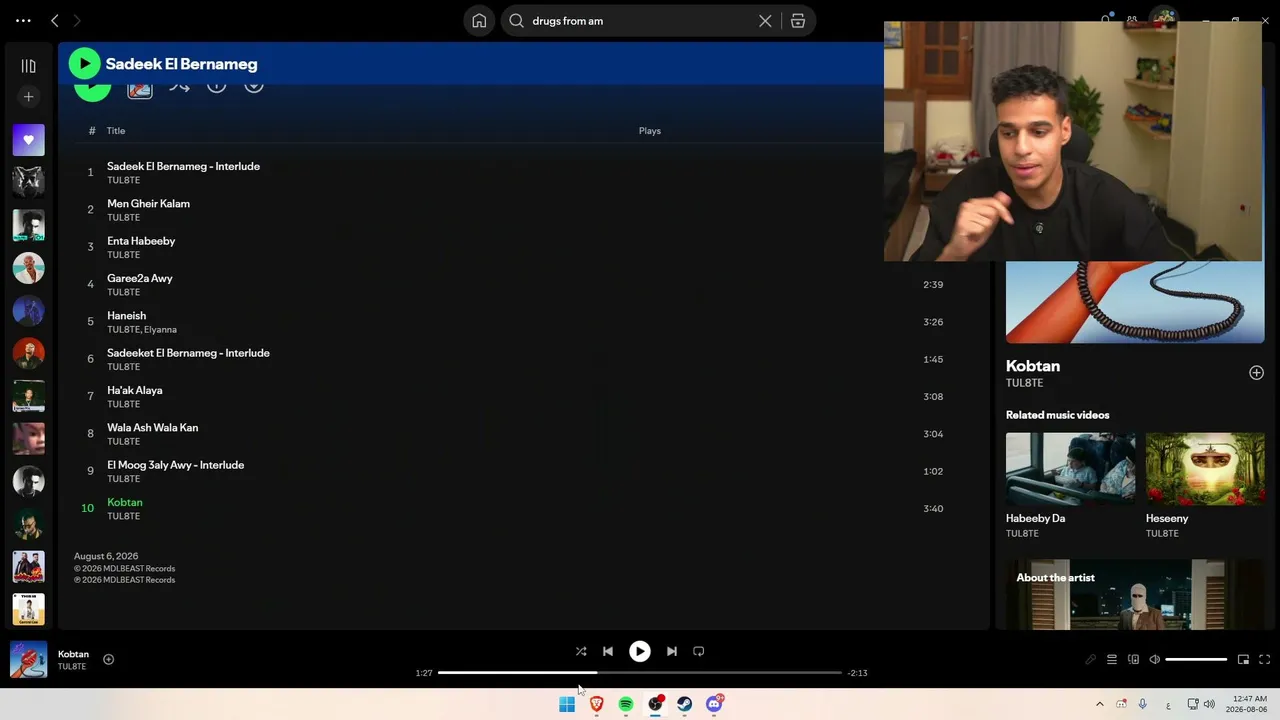Enter full screen from the player bar
The height and width of the screenshot is (720, 1280).
point(1264,660)
